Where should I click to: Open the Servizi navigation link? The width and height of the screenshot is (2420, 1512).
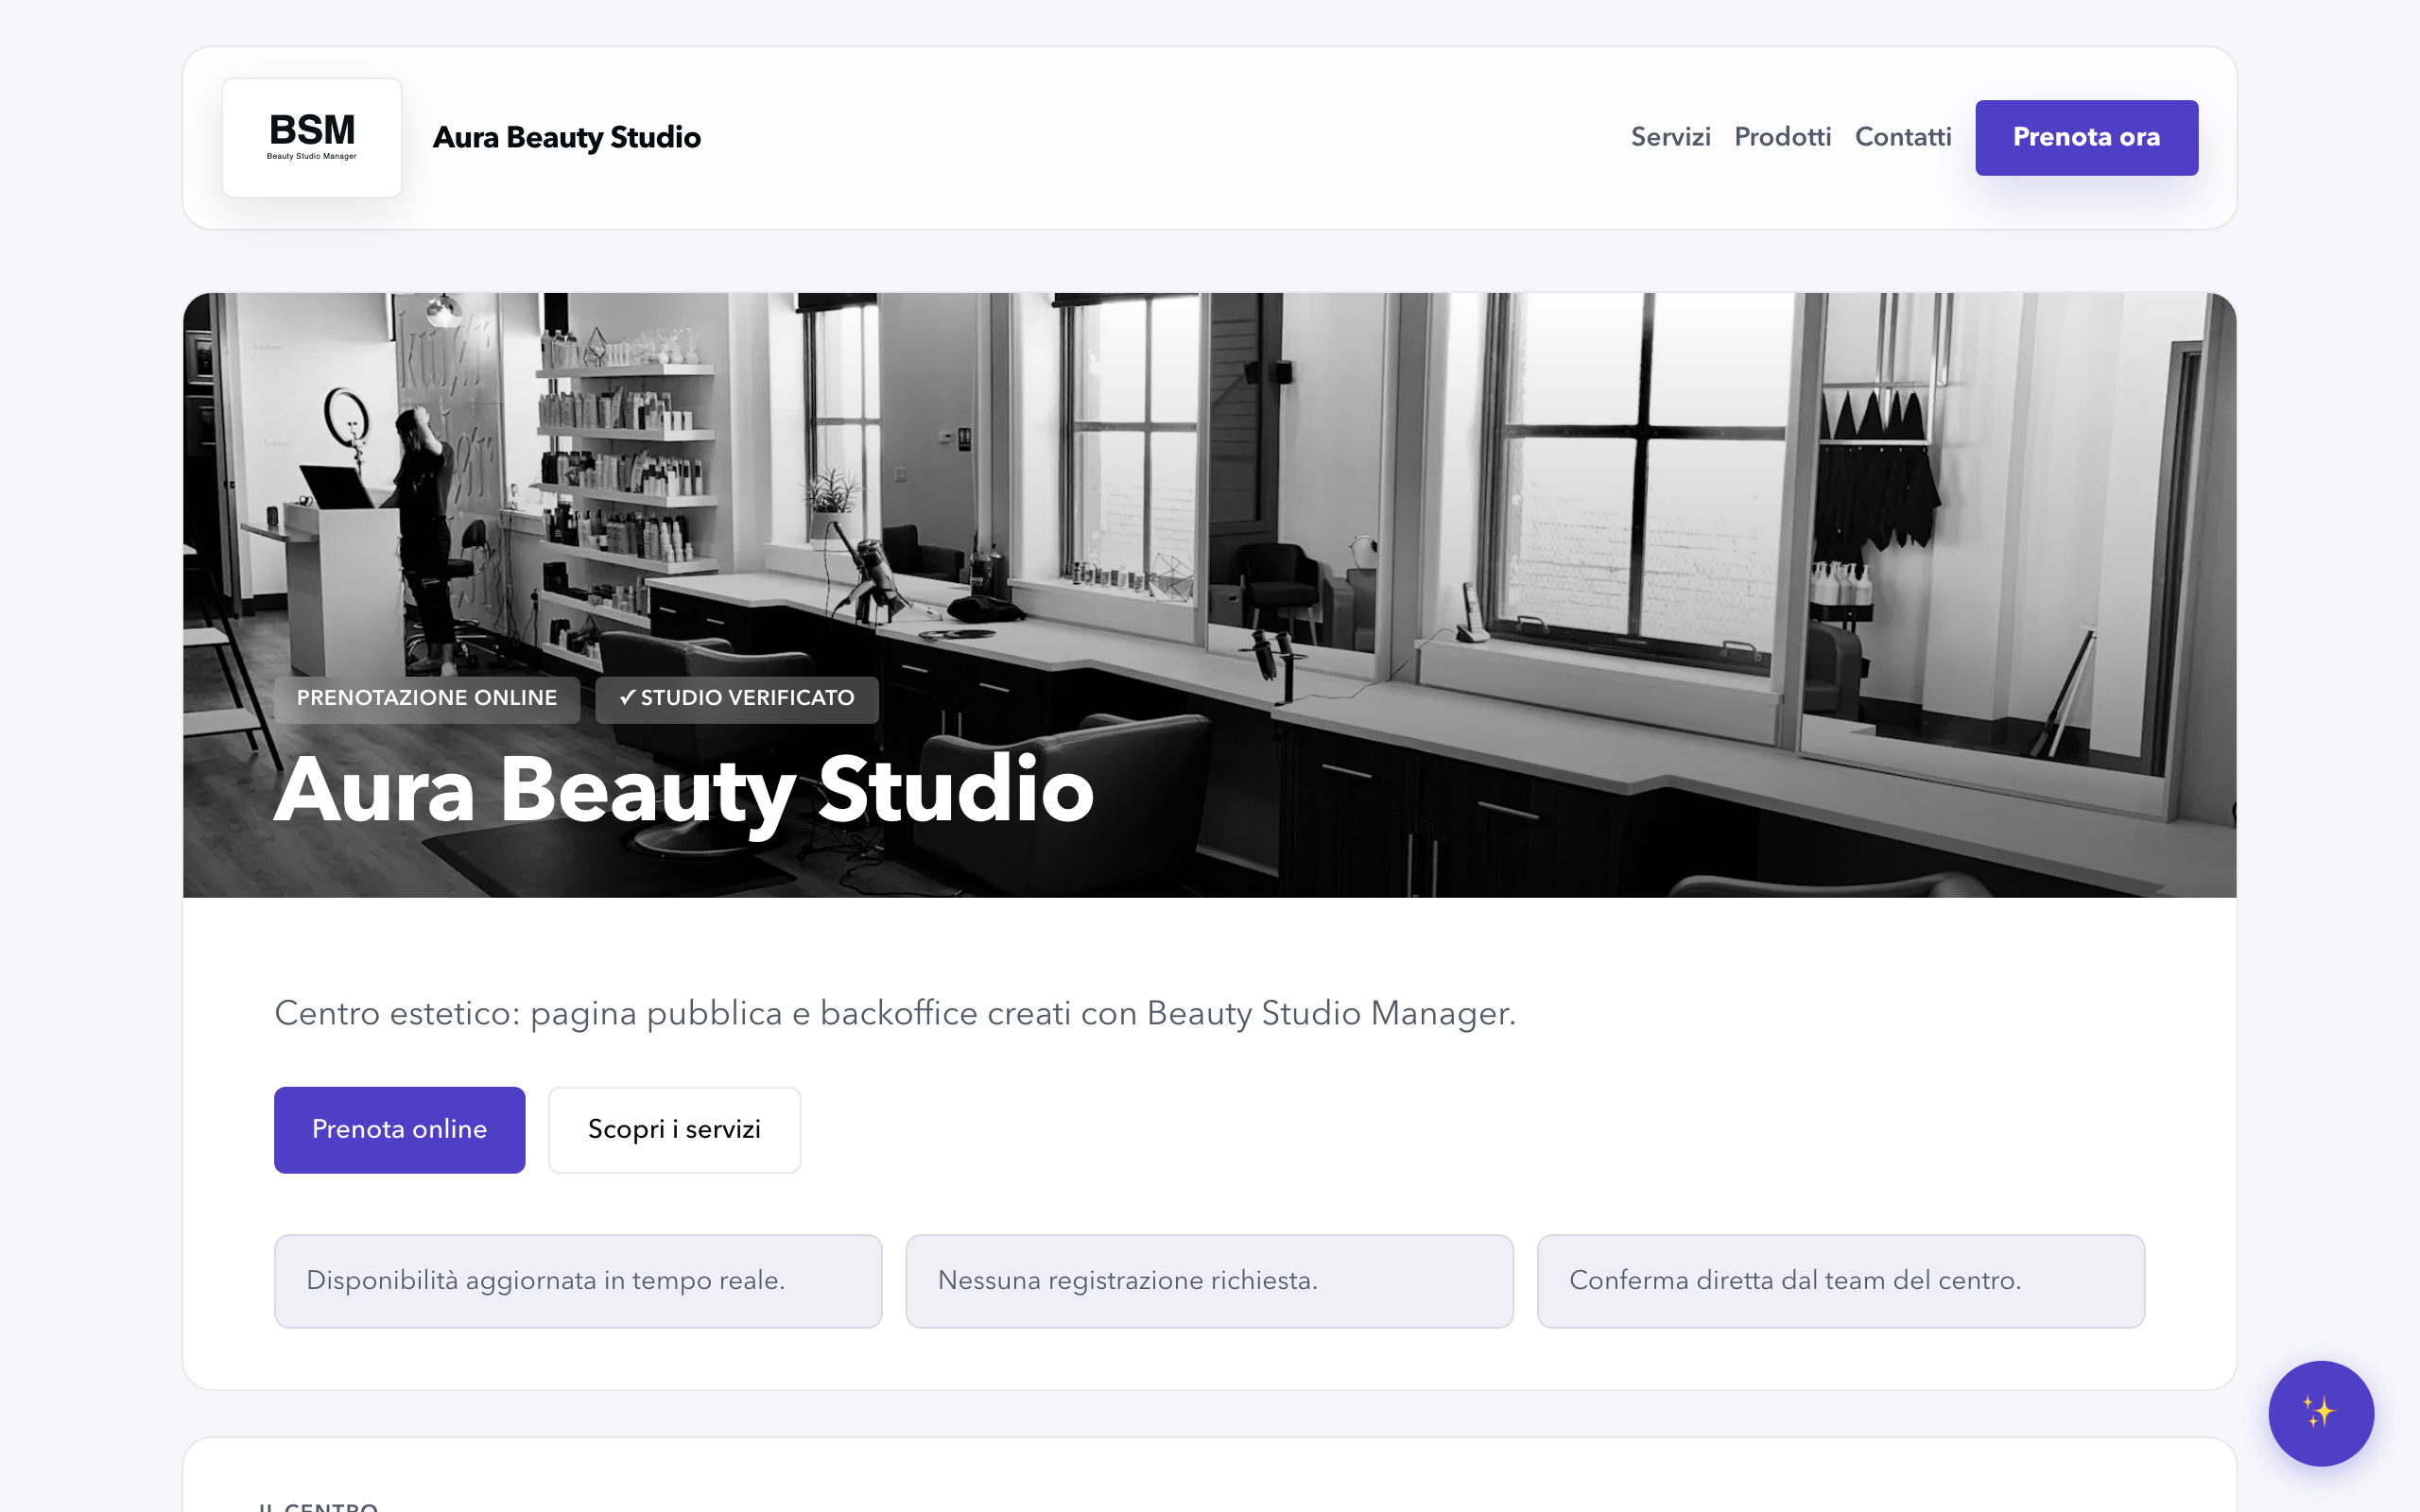[x=1670, y=137]
